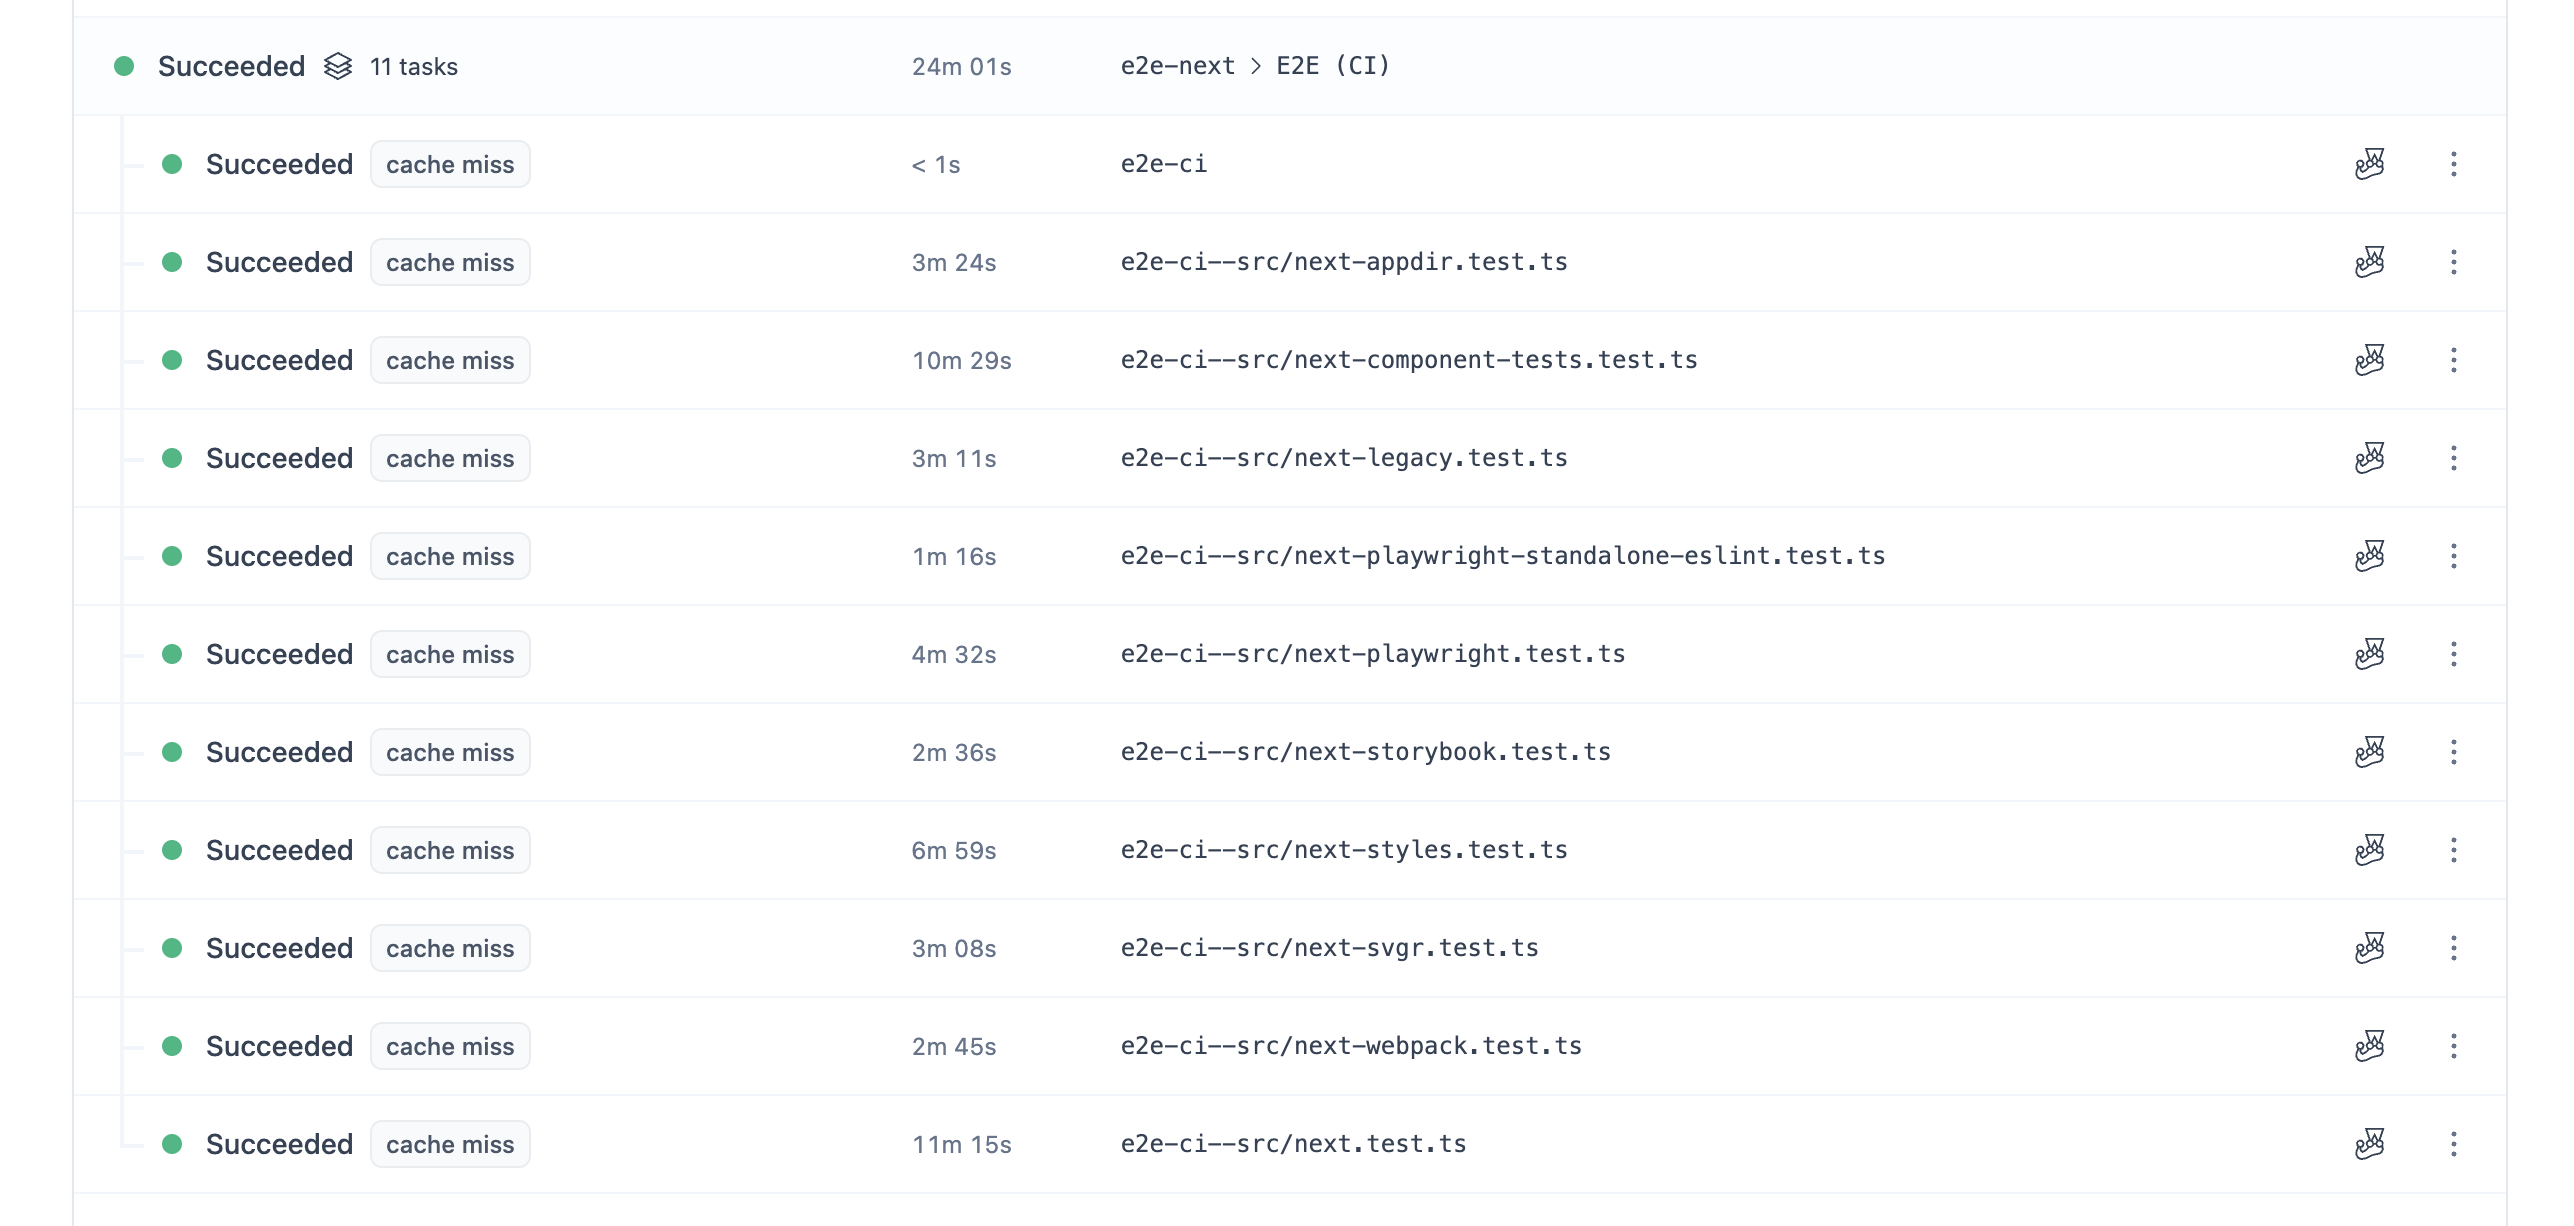
Task: Click Jest icon on next-storybook.test.ts row
Action: (2369, 752)
